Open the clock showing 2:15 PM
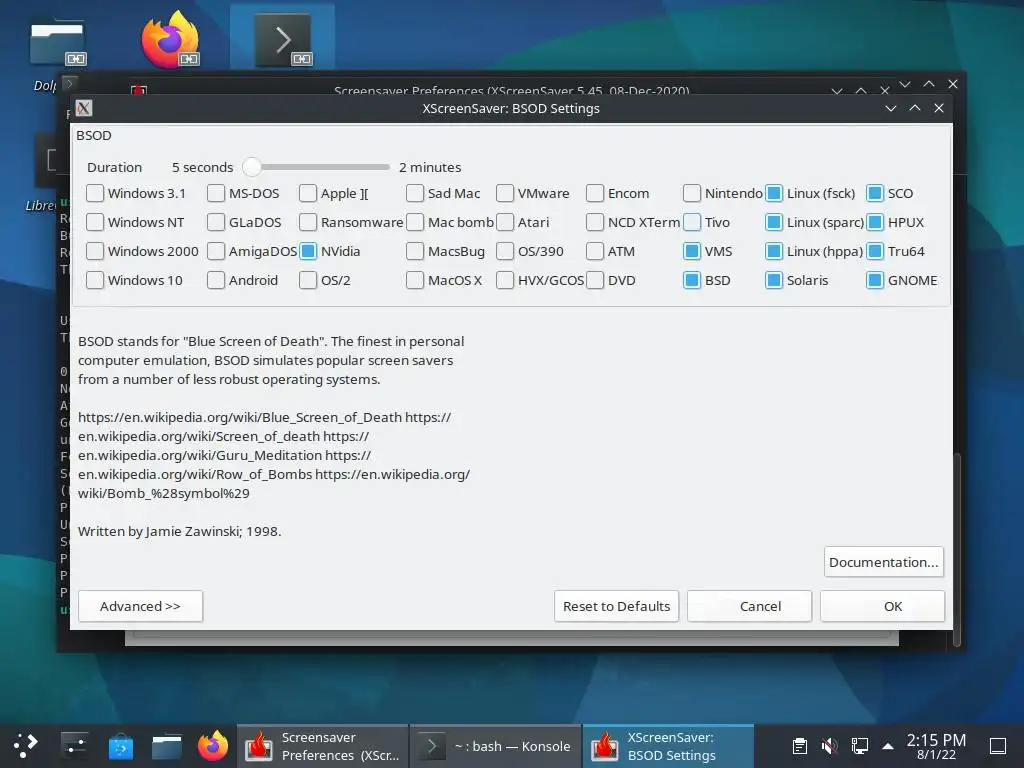Image resolution: width=1024 pixels, height=768 pixels. click(936, 746)
